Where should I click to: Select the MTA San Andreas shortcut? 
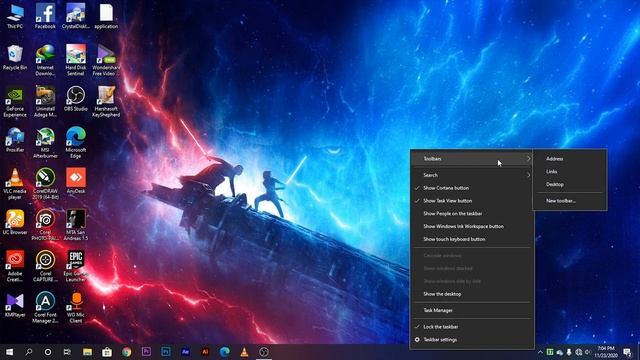click(x=76, y=226)
